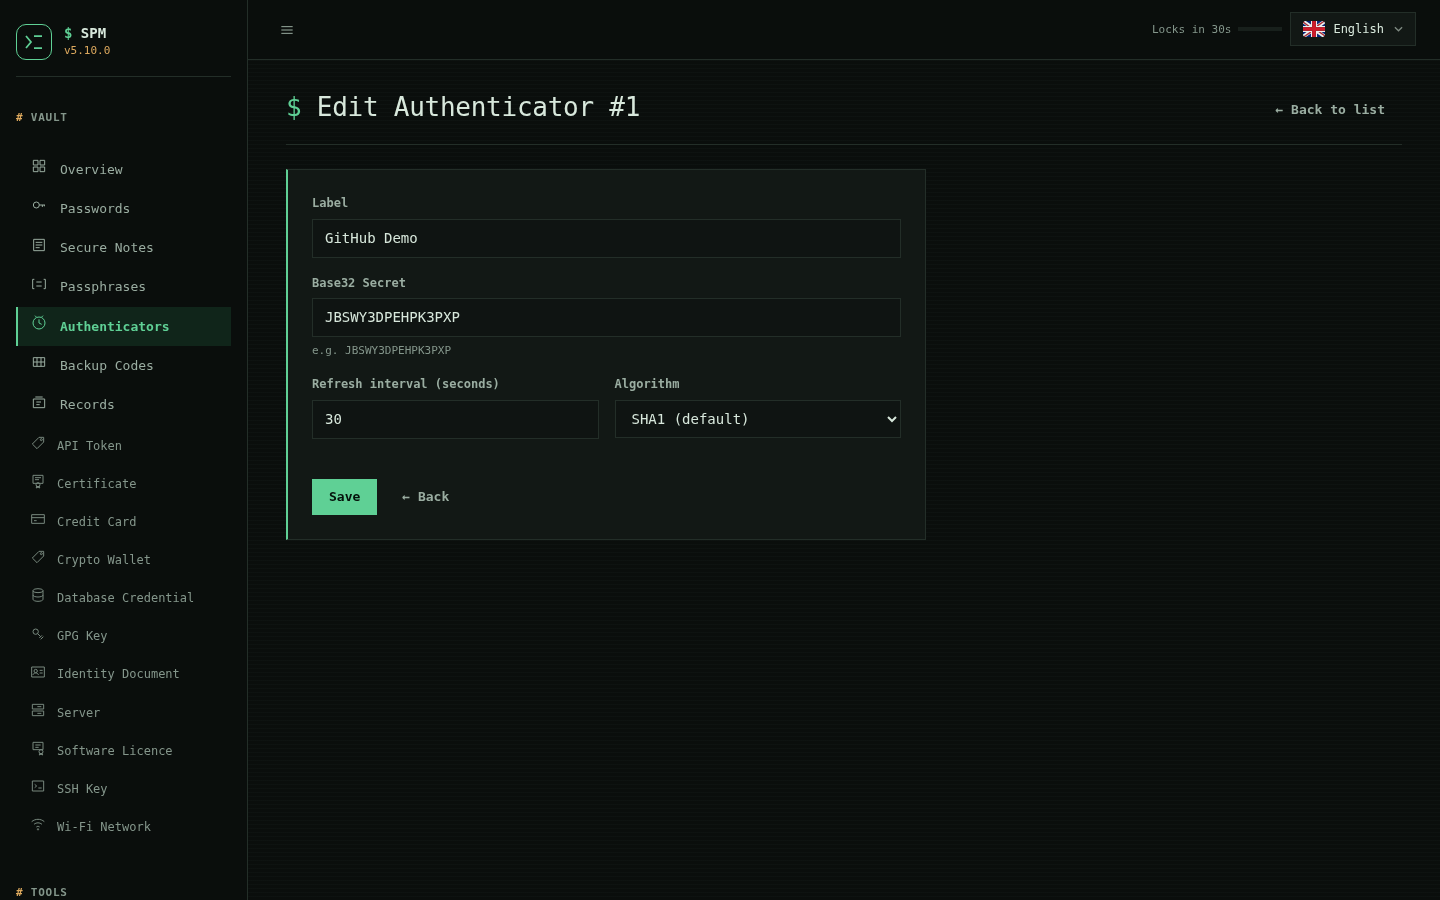Screen dimensions: 1440x900
Task: Click the "e.g. JBSWY3DPEHPK3PXP" hint text
Action: click(381, 351)
